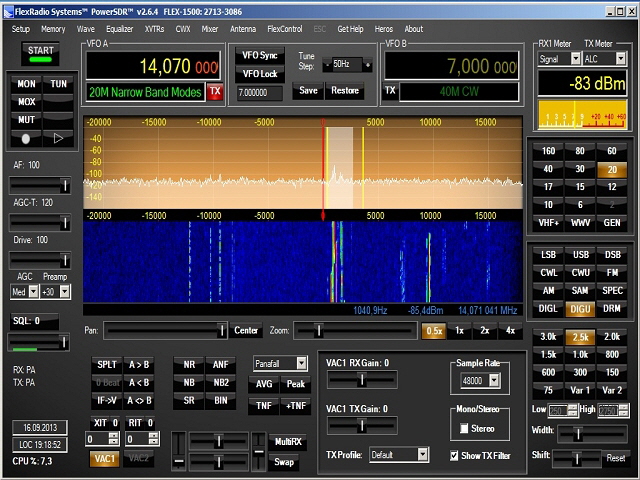
Task: Click the VFO Lock button
Action: pyautogui.click(x=260, y=74)
